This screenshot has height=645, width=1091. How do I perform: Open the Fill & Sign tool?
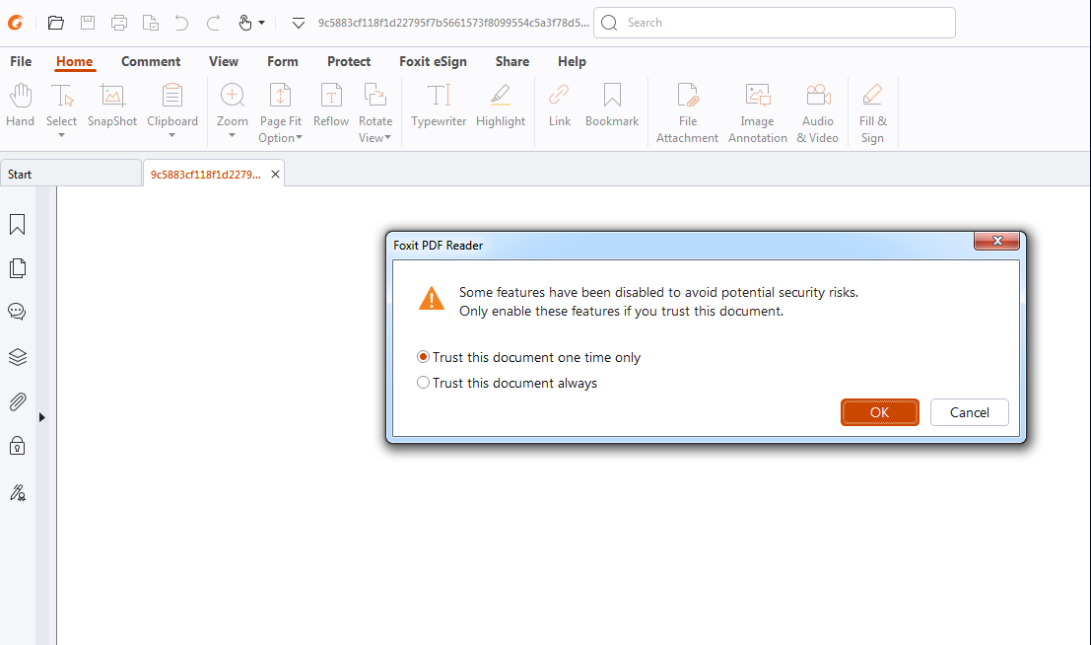(x=873, y=113)
